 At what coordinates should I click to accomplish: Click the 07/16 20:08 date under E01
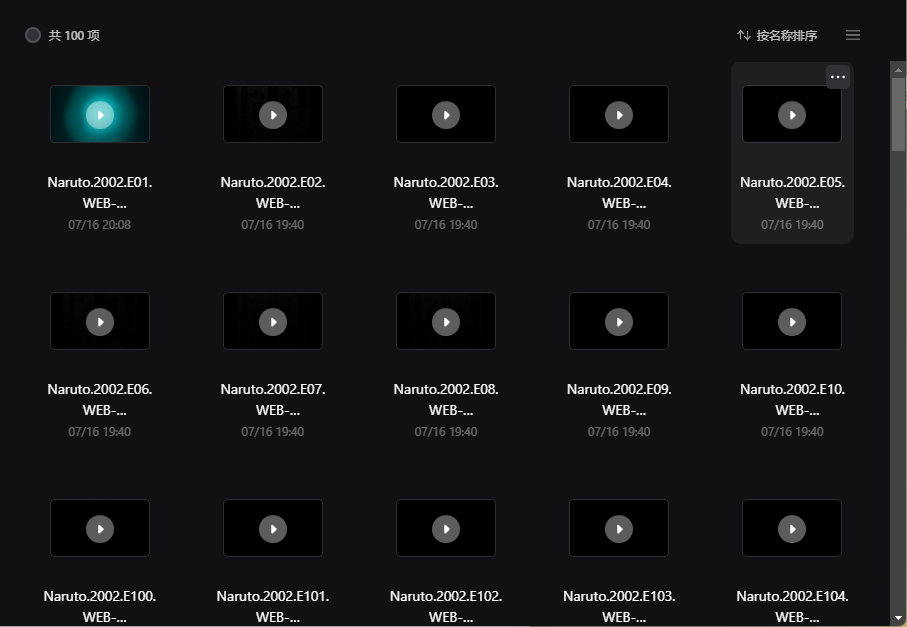click(99, 224)
